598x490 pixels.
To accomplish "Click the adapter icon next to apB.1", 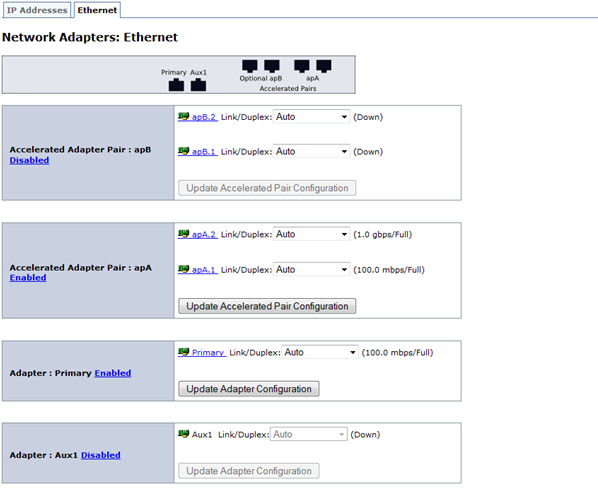I will coord(183,151).
